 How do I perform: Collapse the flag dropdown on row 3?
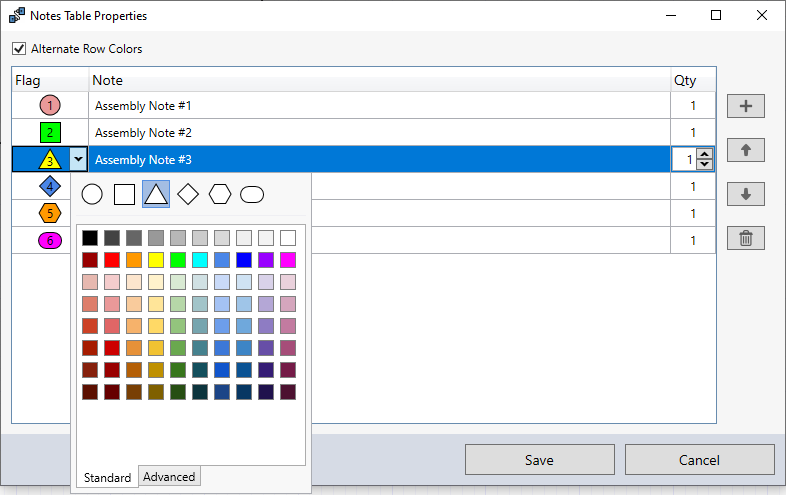coord(79,159)
